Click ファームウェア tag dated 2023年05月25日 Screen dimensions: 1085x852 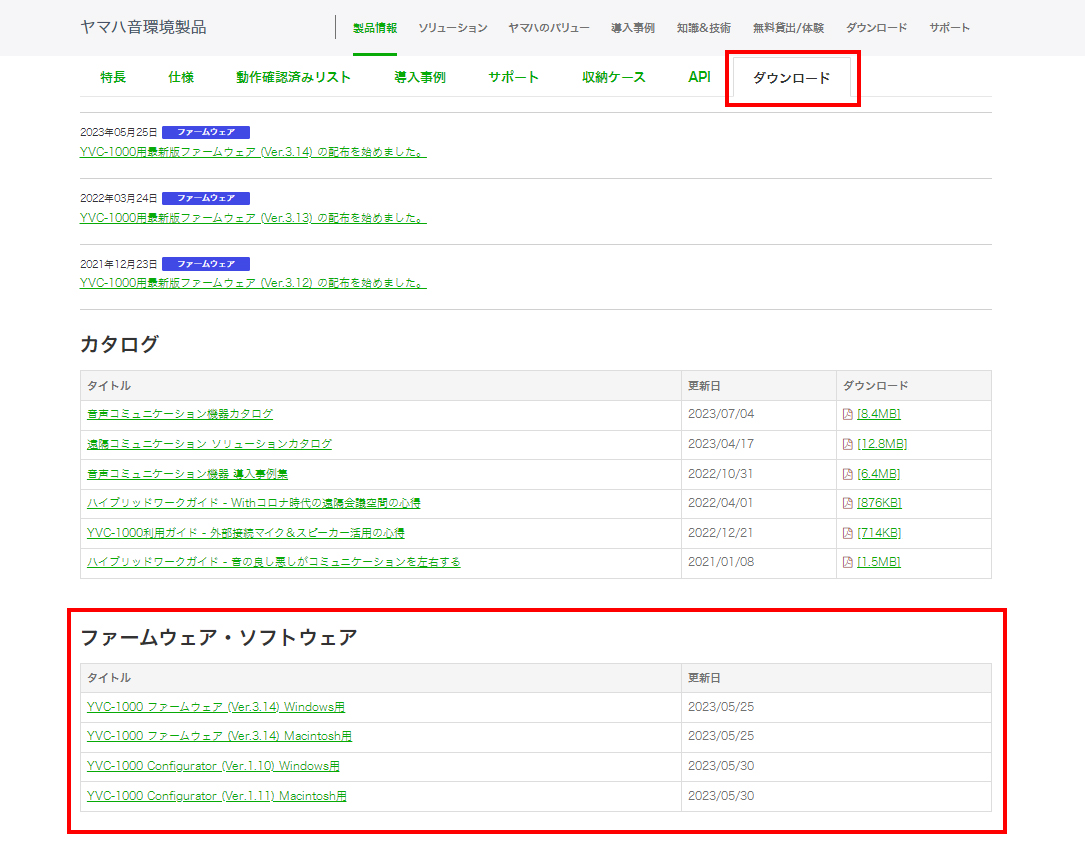(206, 132)
